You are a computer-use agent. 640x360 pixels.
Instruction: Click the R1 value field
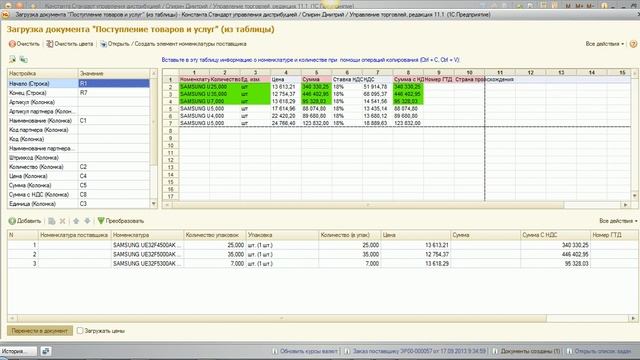(x=114, y=83)
